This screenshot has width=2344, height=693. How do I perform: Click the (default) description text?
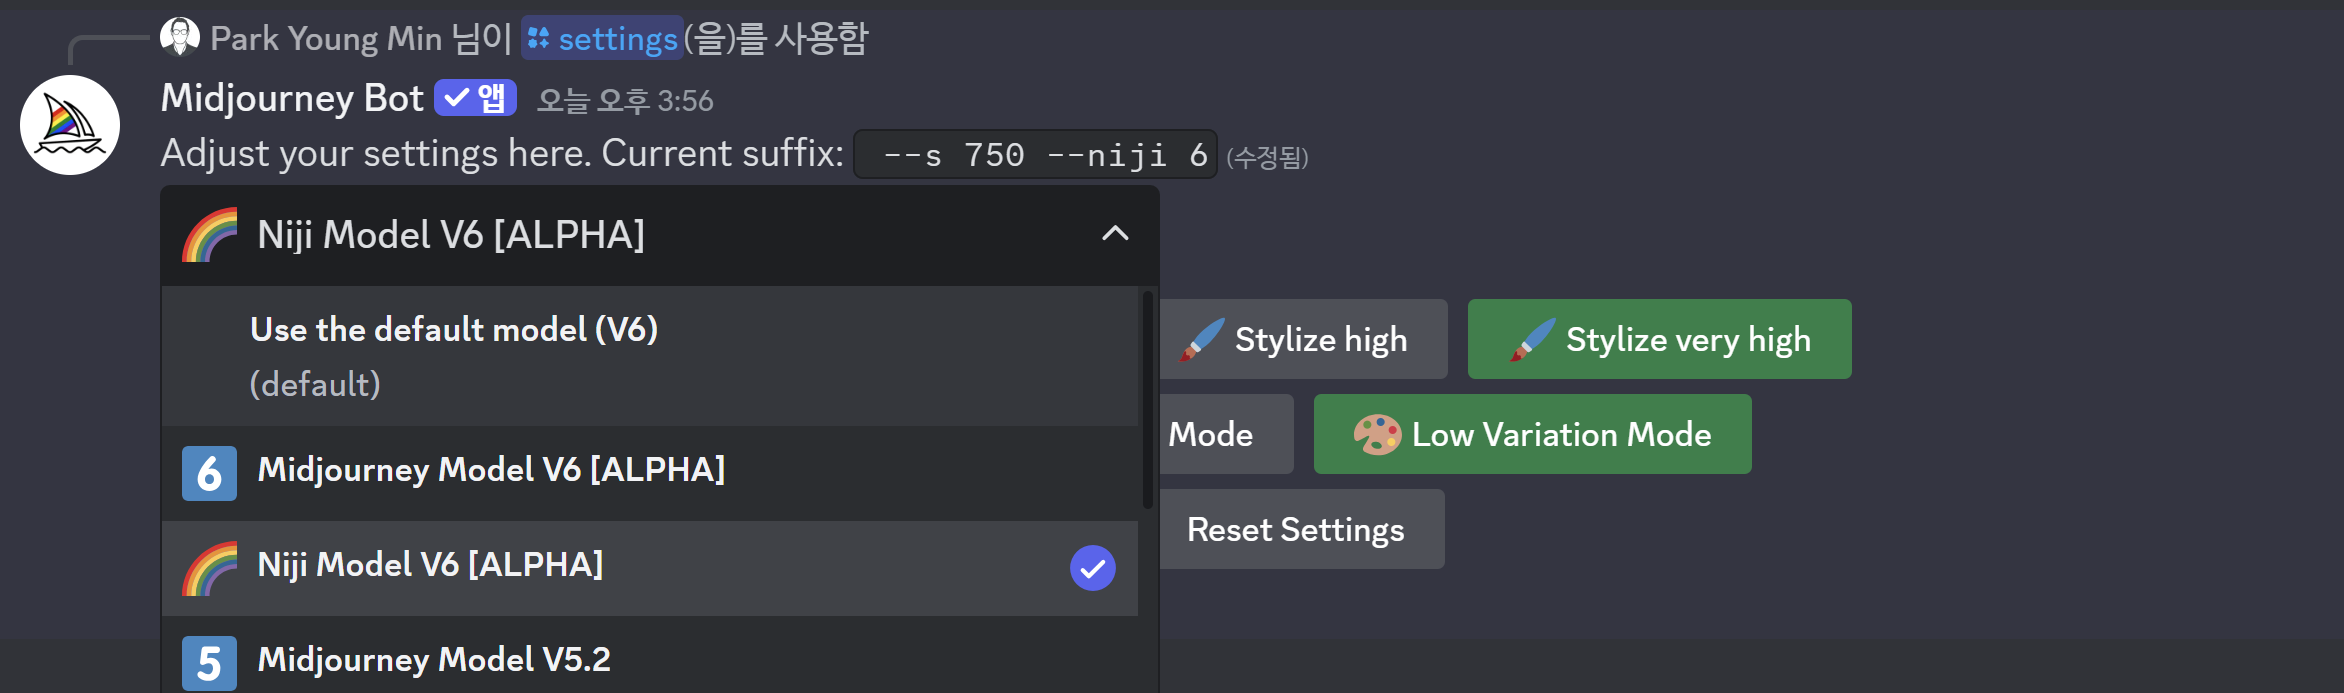315,384
